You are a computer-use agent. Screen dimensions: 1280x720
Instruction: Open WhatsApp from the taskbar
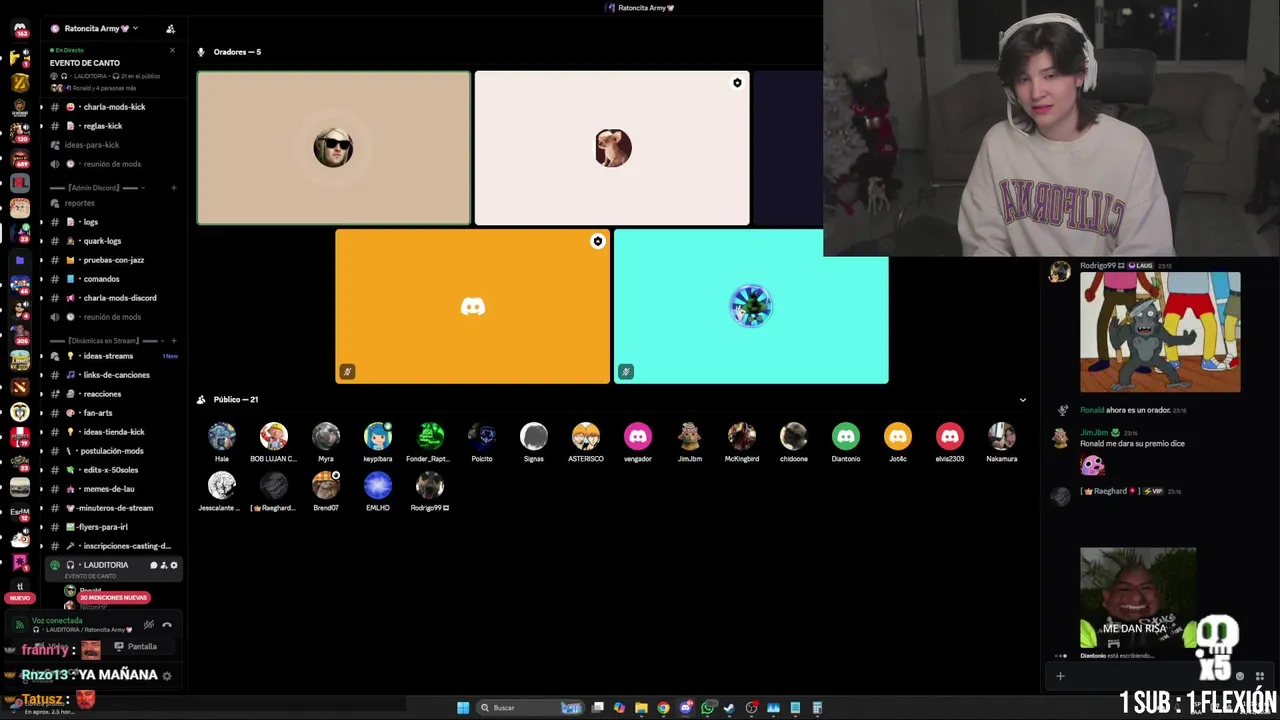coord(708,708)
